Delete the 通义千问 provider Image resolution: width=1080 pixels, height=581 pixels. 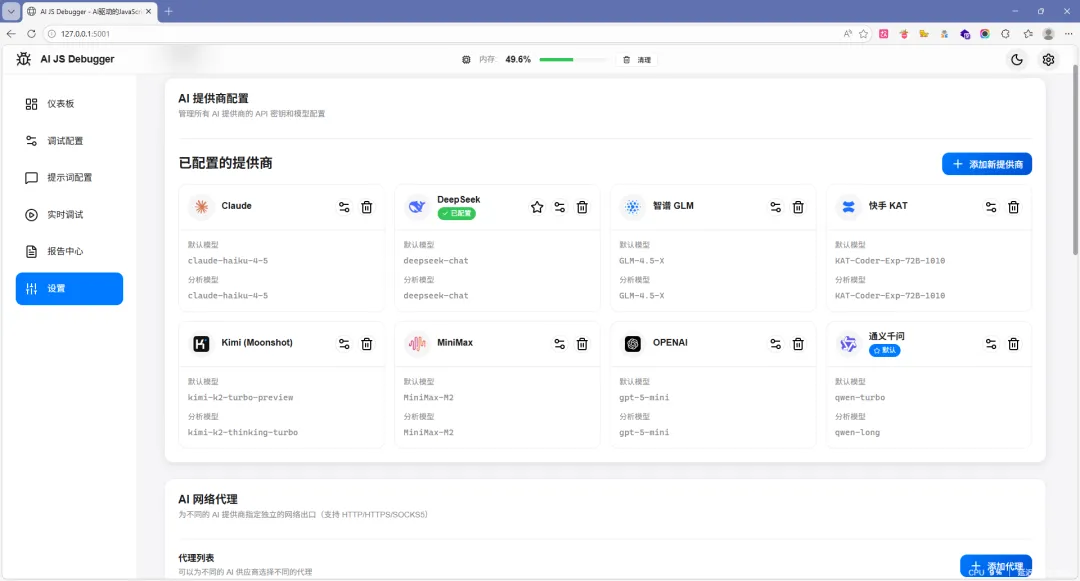(1013, 344)
